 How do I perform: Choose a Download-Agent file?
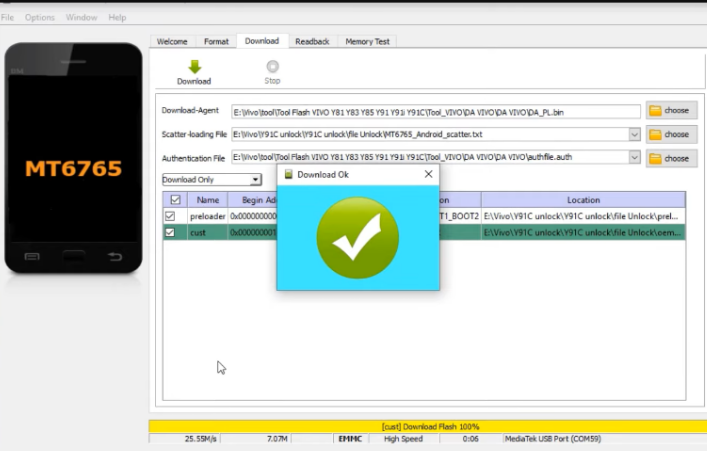coord(671,110)
